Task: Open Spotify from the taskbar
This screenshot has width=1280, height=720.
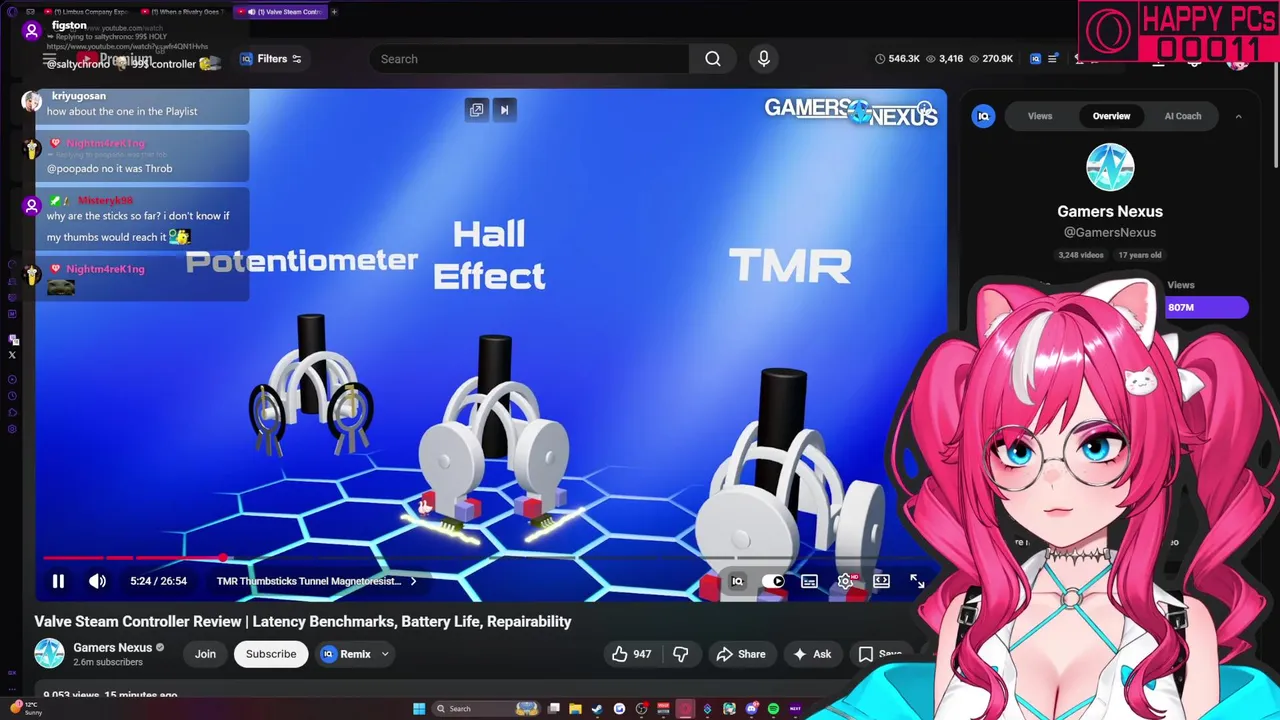Action: tap(773, 709)
